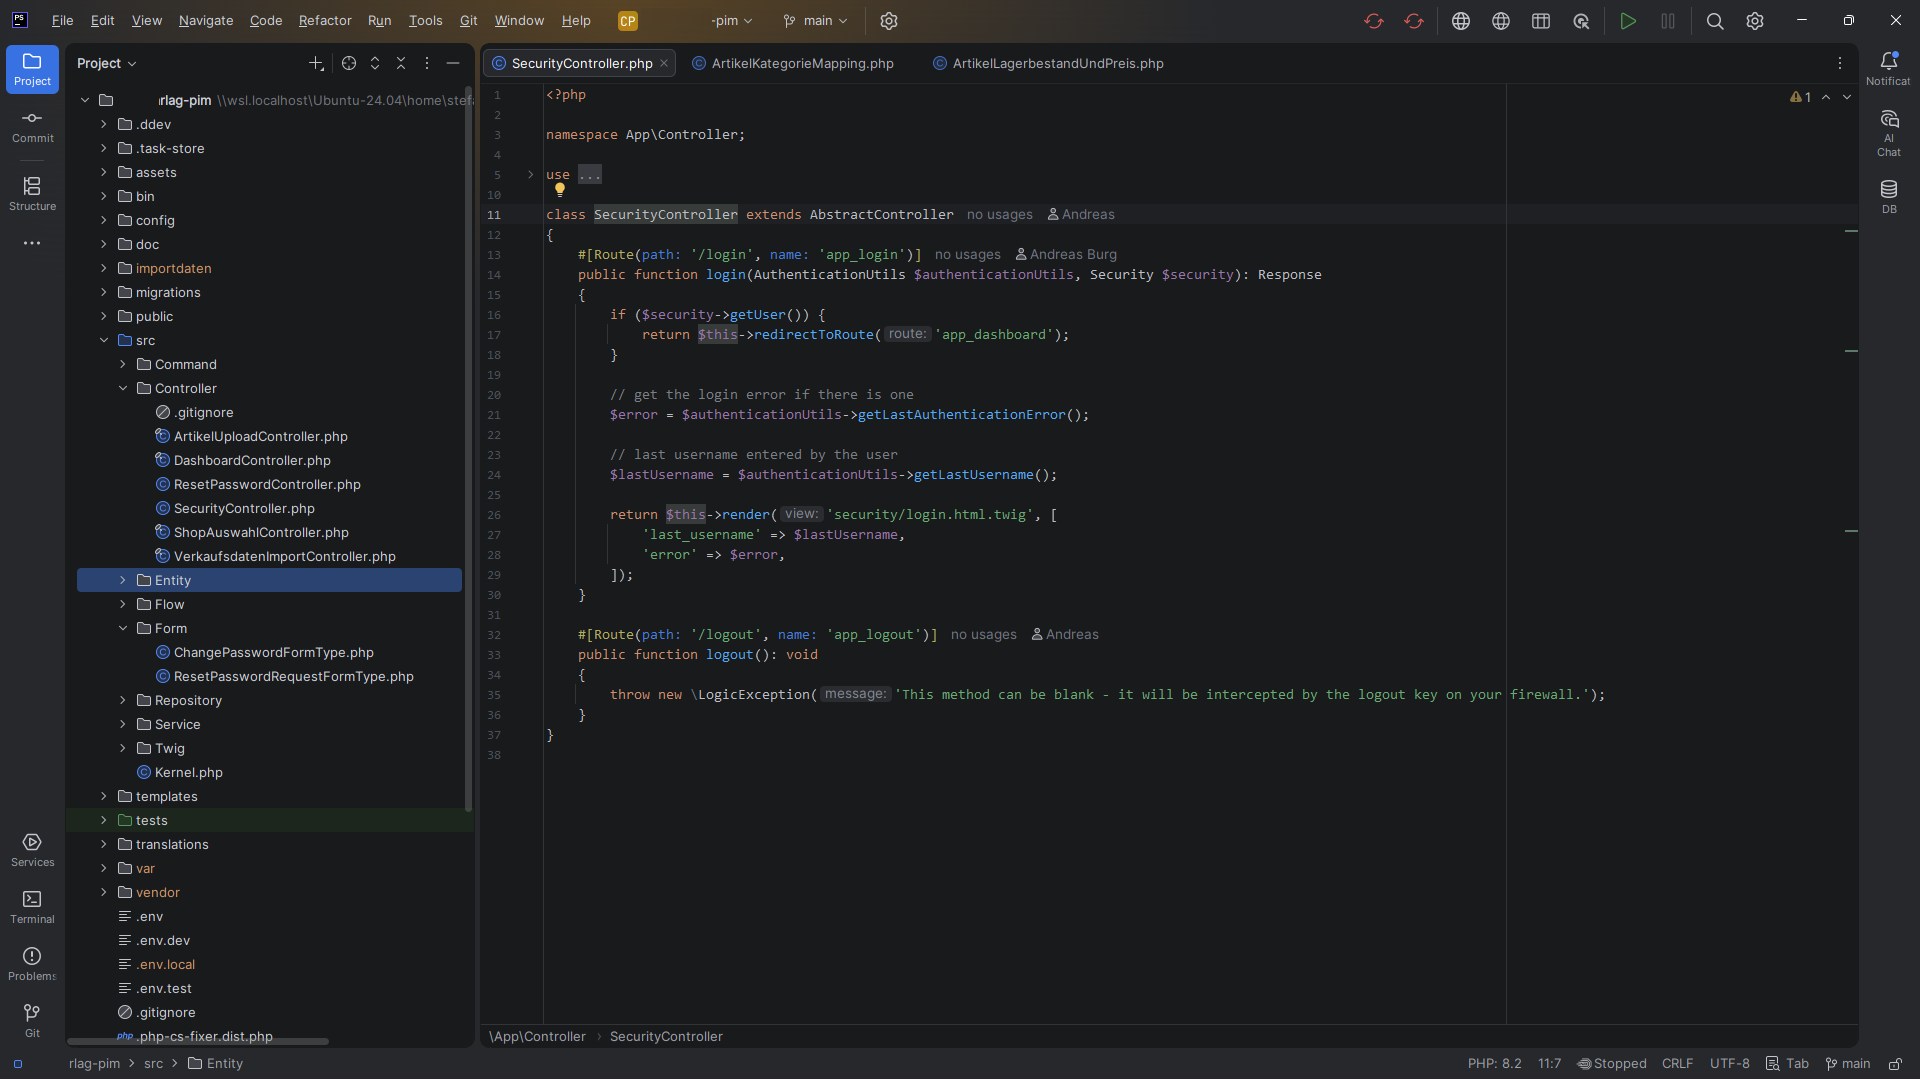
Task: Click src in navigation bar breadcrumb
Action: (x=153, y=1063)
